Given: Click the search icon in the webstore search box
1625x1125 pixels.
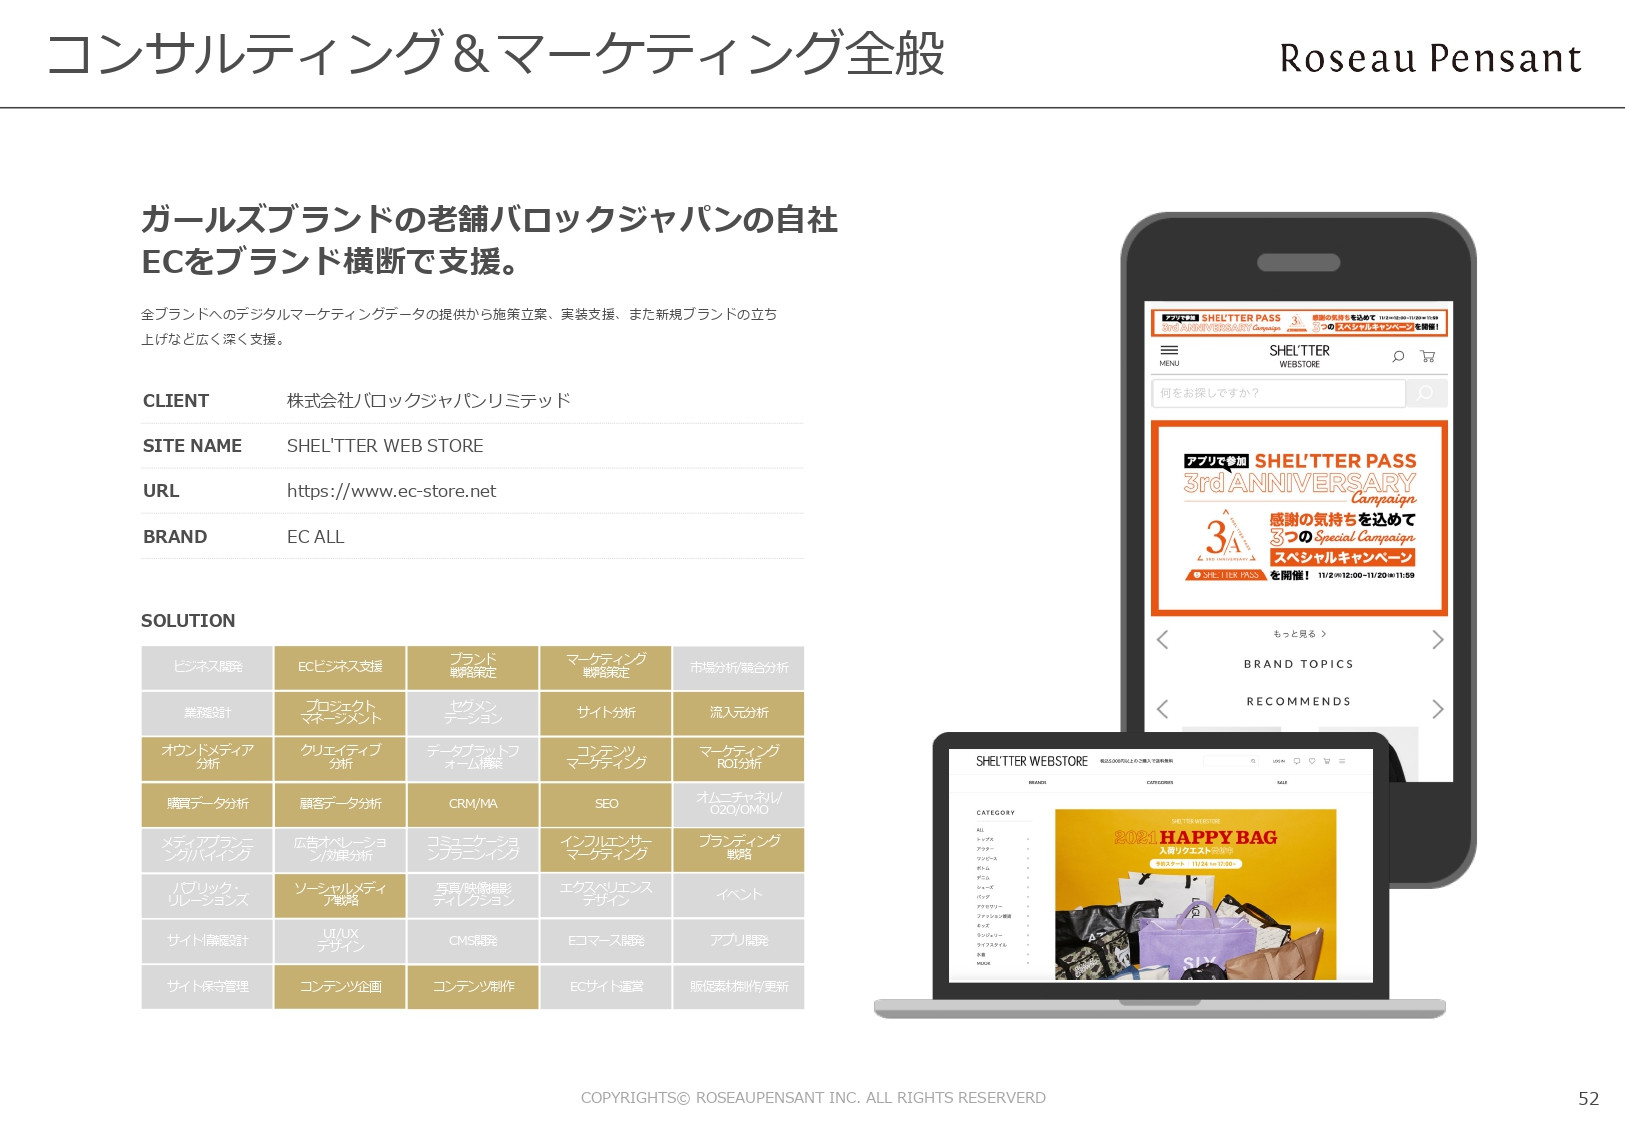Looking at the screenshot, I should [x=1252, y=761].
